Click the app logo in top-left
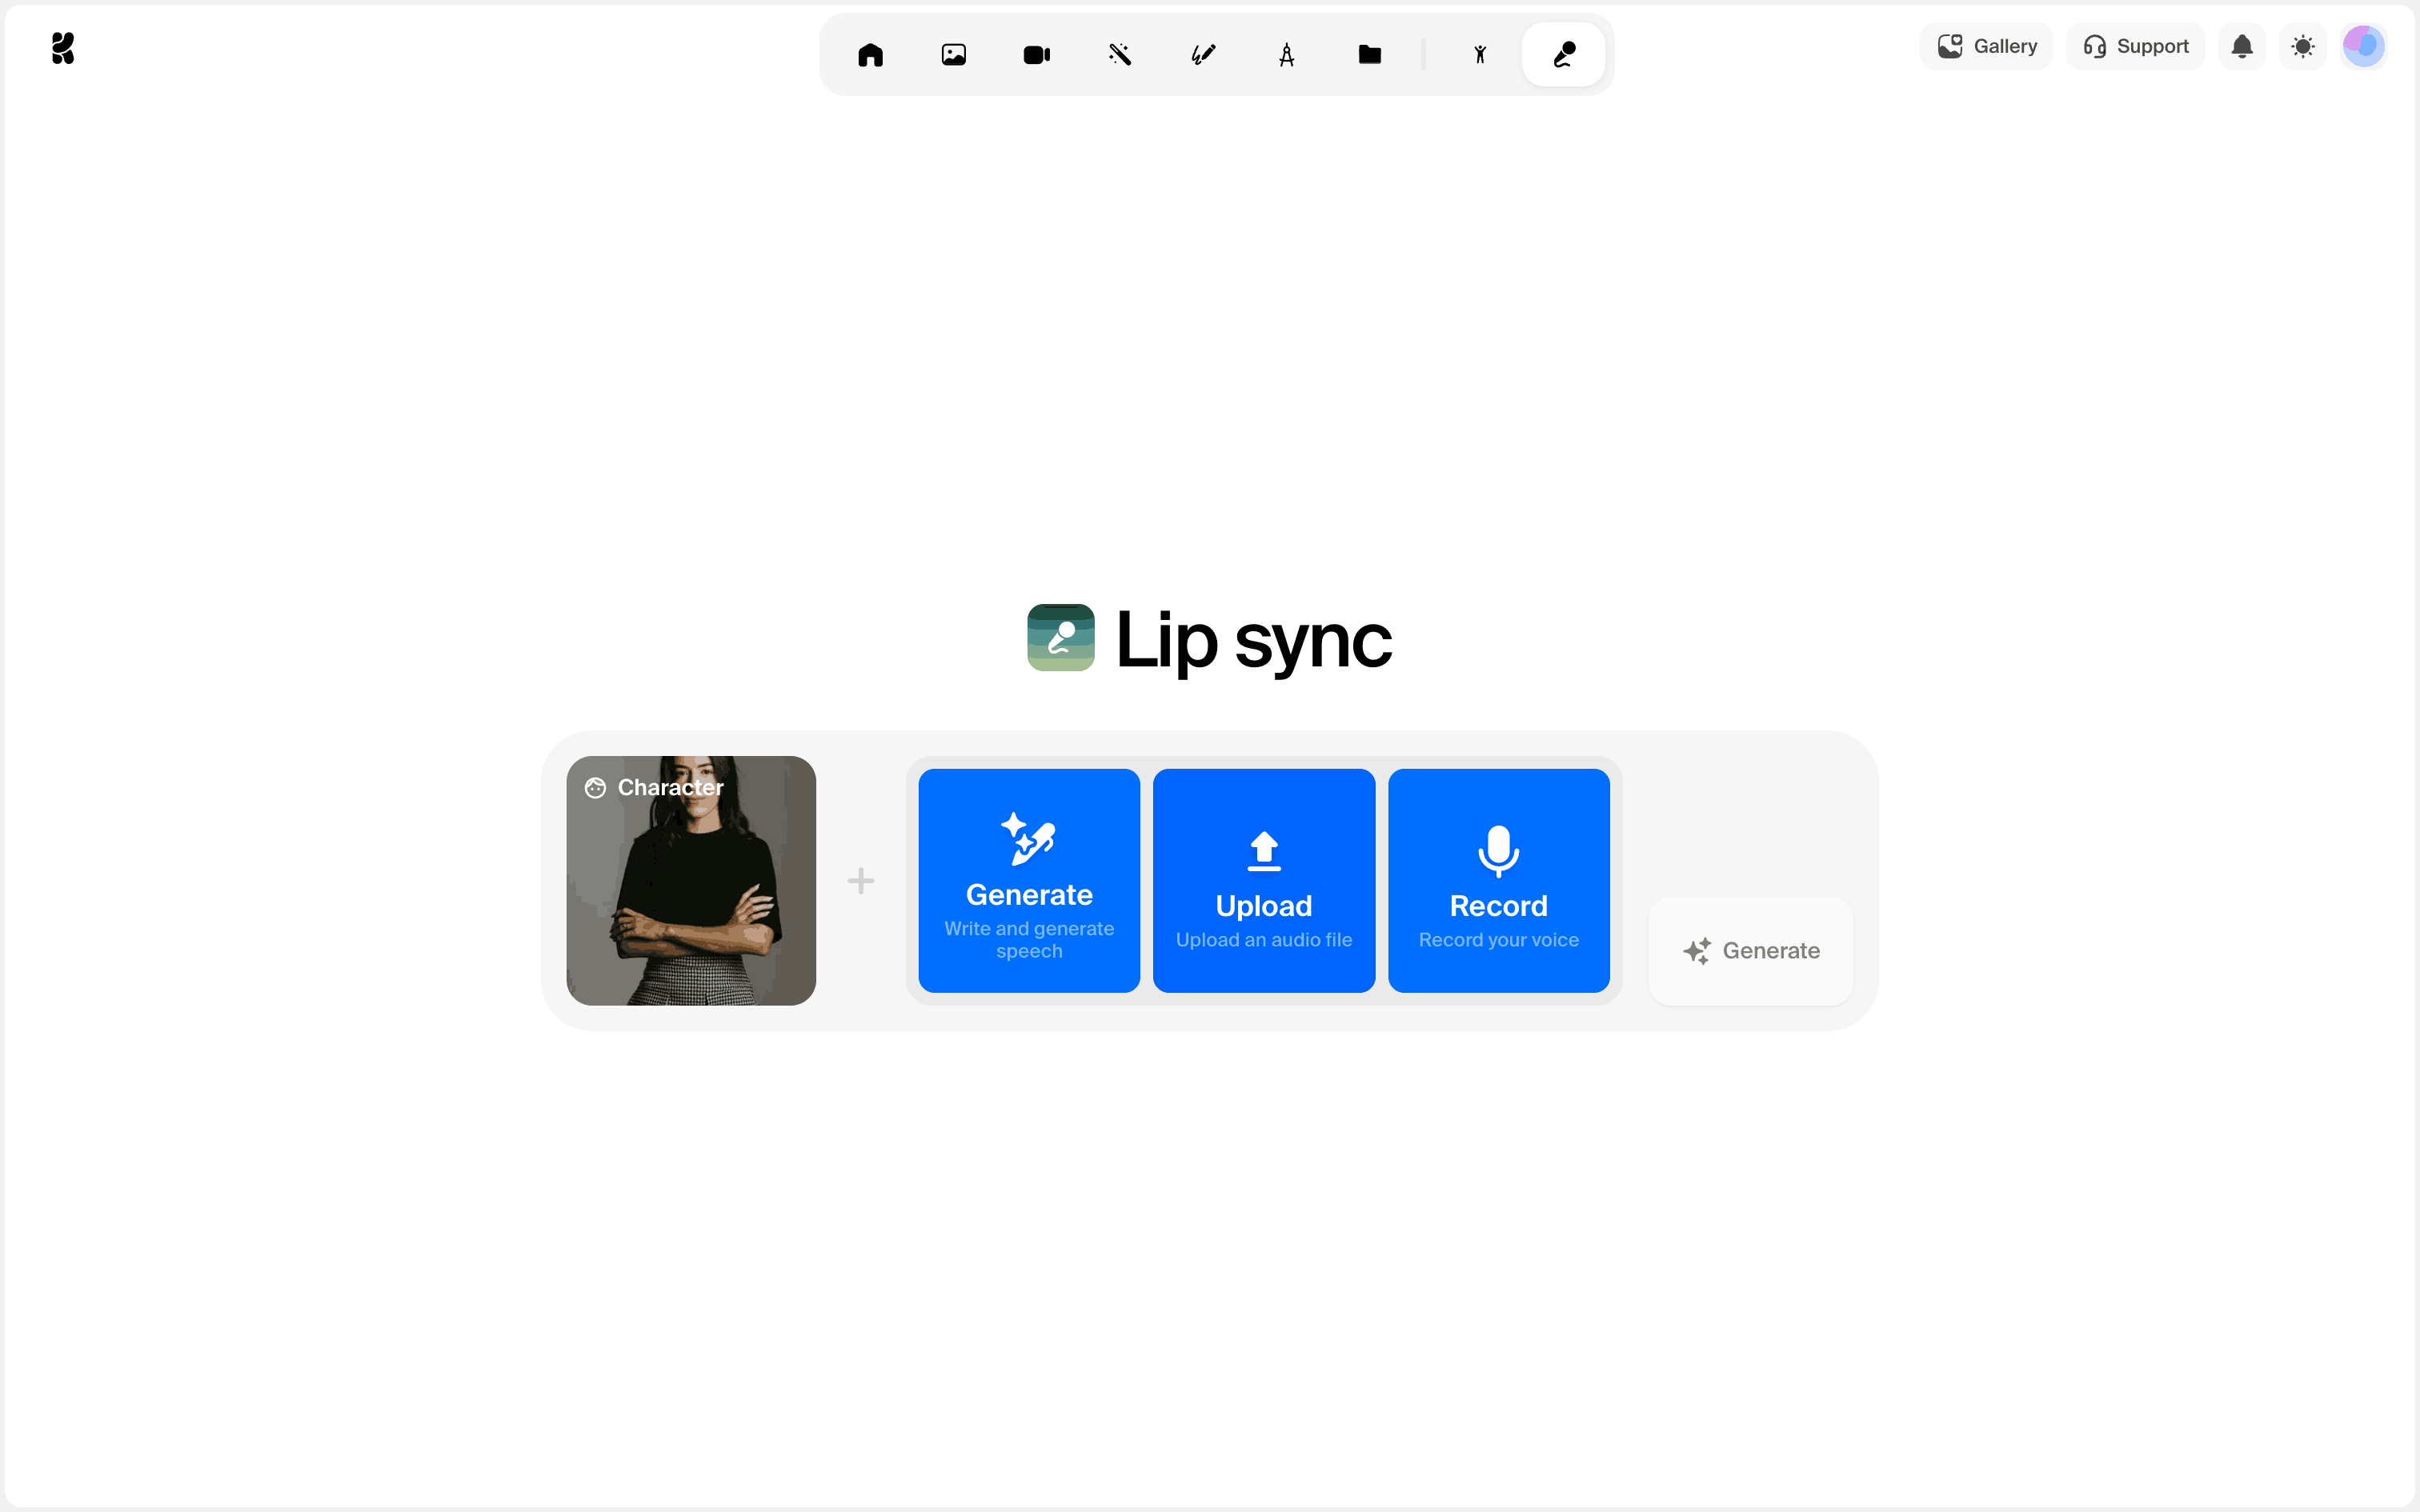The width and height of the screenshot is (2420, 1512). [x=63, y=48]
